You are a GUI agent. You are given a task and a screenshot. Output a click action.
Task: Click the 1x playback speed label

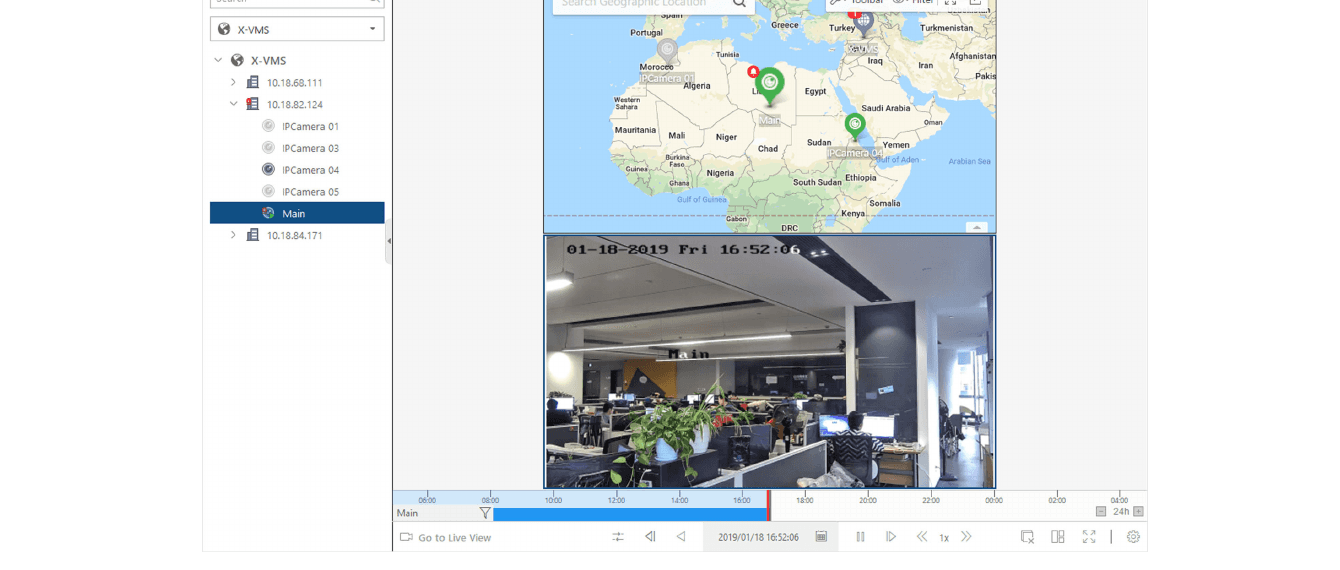click(x=944, y=538)
